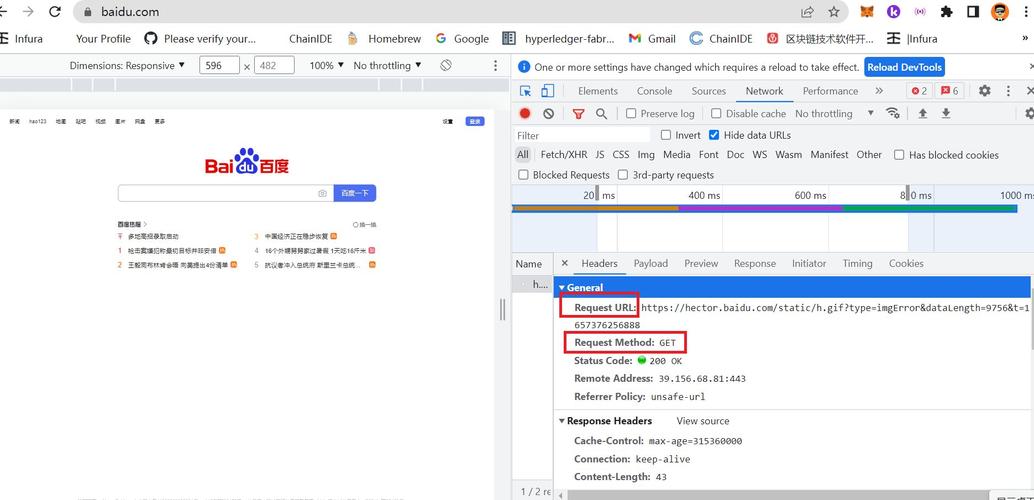
Task: Open the Homebrew bookmark
Action: [x=384, y=38]
